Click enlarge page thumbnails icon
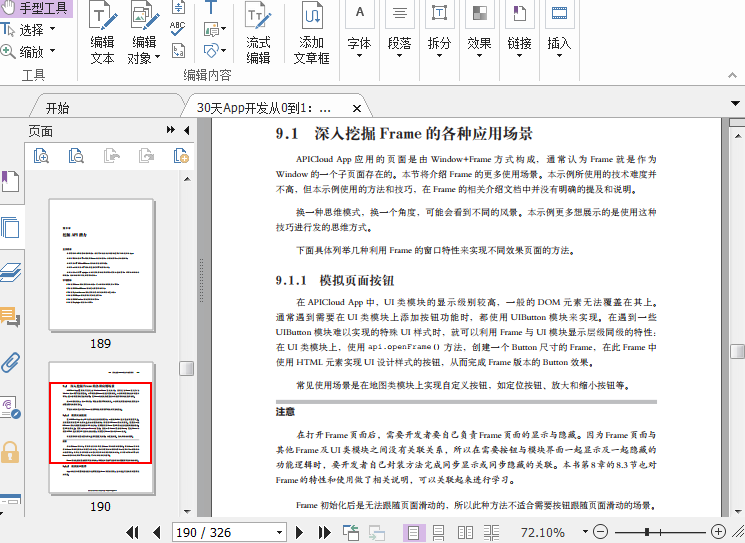This screenshot has width=745, height=543. click(x=41, y=155)
